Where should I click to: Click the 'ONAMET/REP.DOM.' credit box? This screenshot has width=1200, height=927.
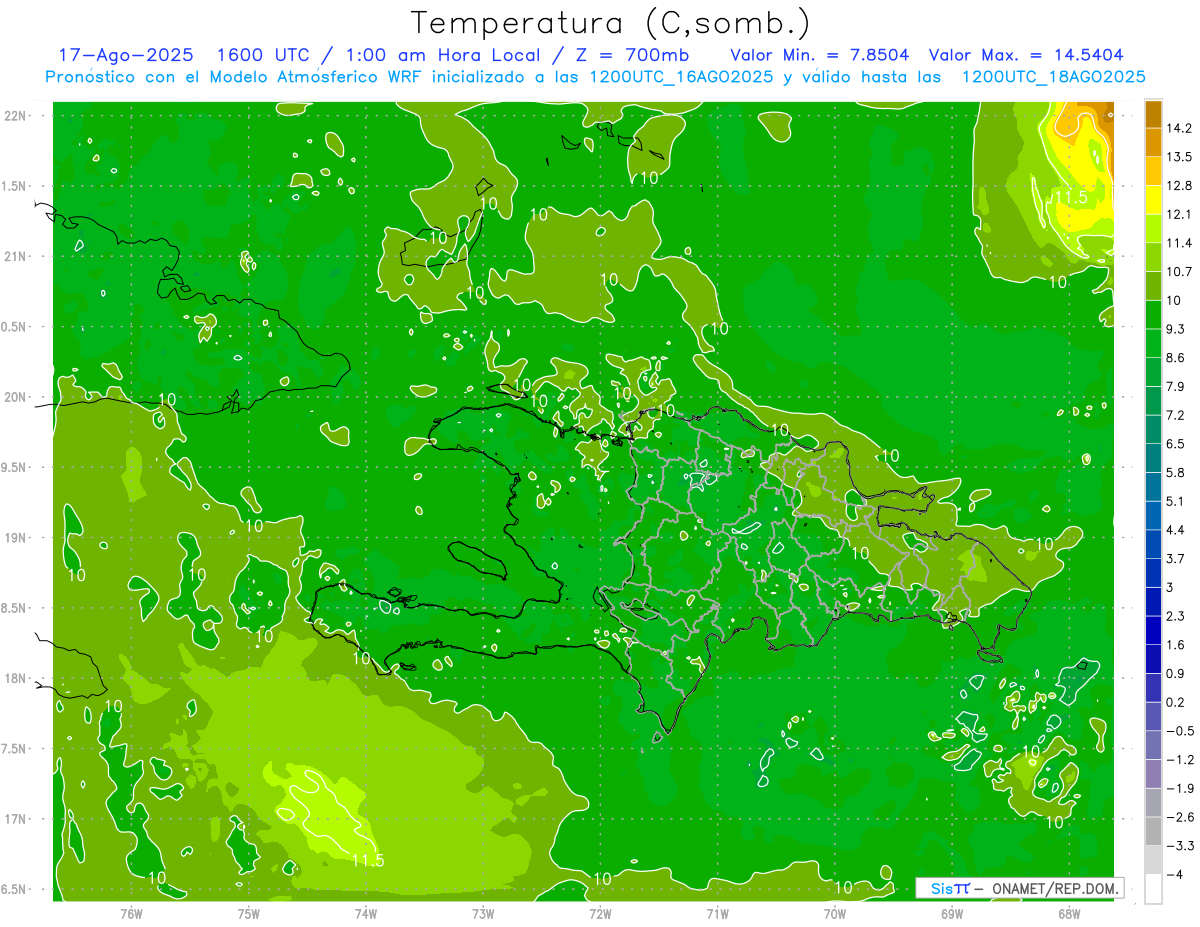coord(1020,888)
